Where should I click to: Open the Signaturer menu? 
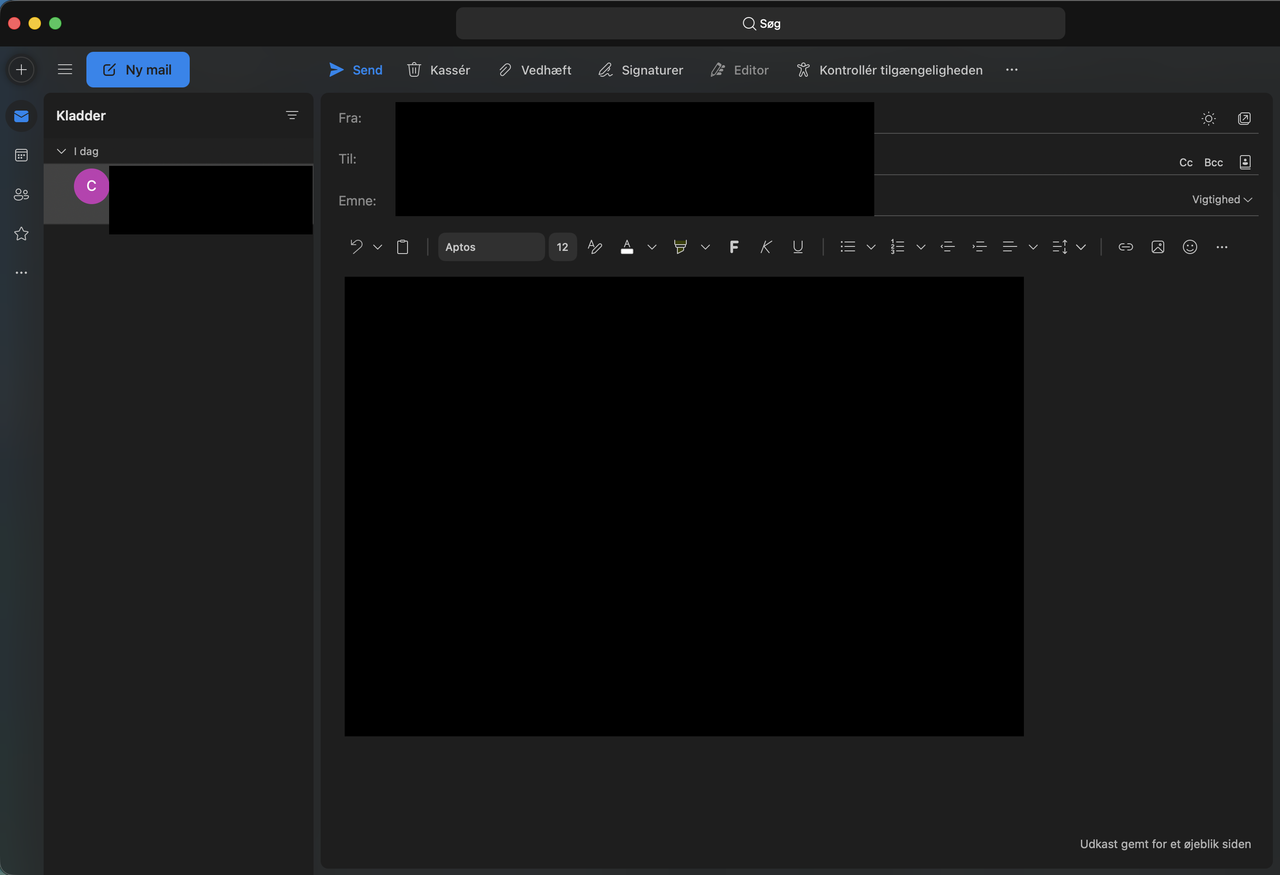tap(640, 70)
